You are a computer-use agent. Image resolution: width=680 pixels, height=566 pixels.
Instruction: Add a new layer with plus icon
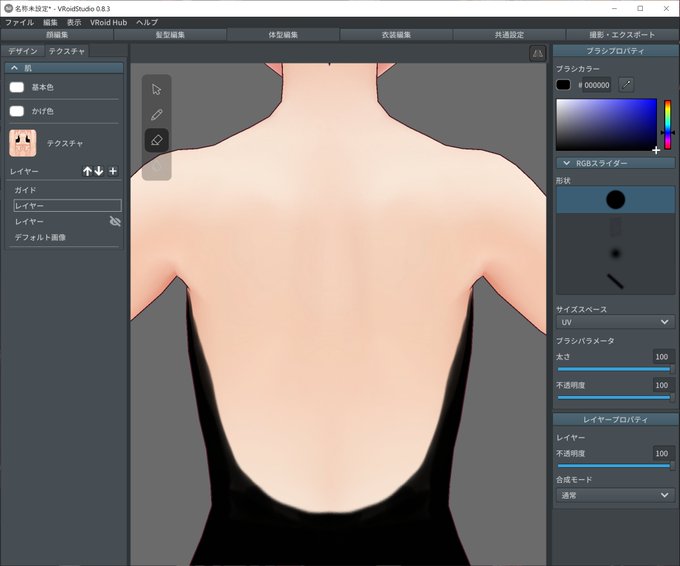113,171
